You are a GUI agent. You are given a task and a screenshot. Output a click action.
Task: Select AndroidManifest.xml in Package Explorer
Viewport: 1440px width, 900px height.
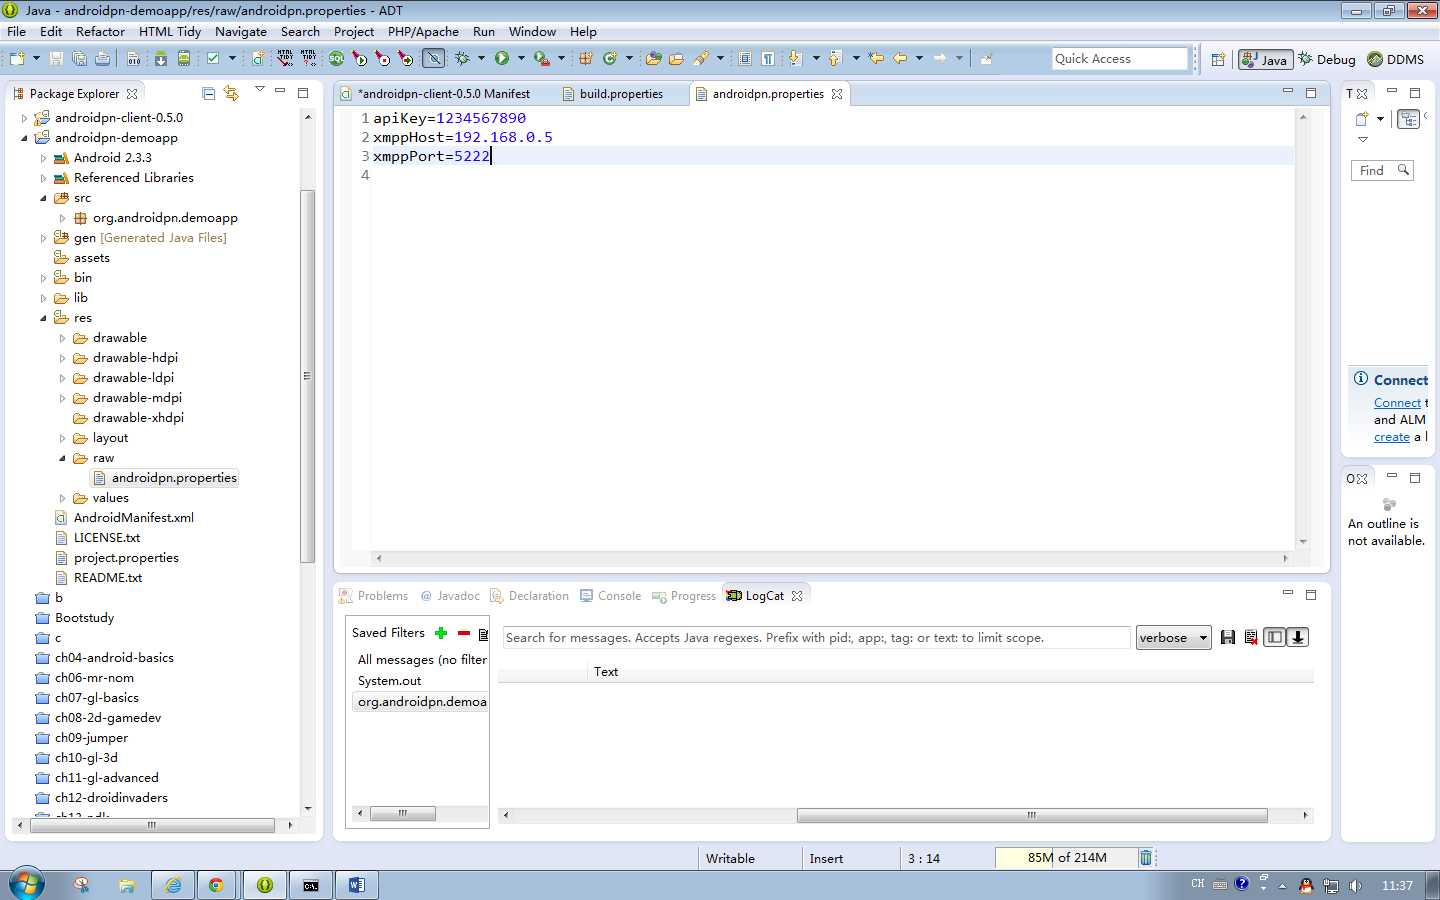133,518
